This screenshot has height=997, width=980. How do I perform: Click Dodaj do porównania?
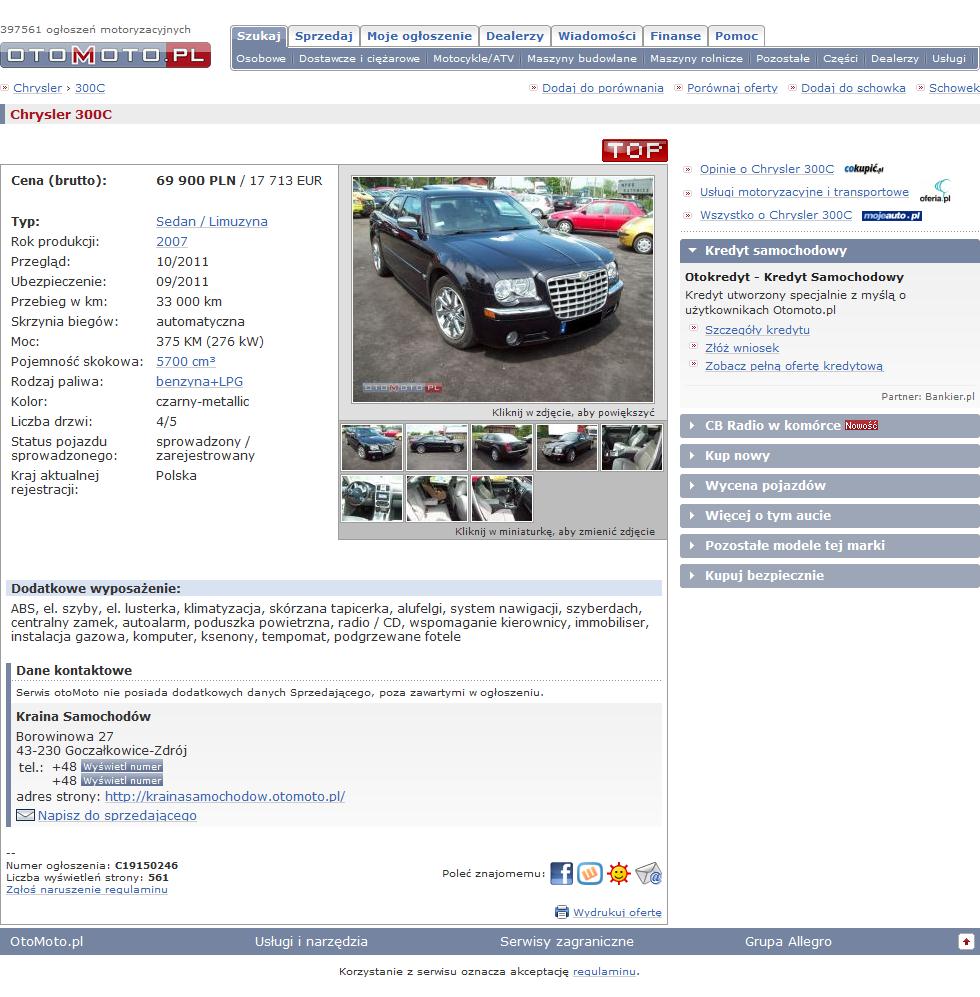[x=602, y=88]
